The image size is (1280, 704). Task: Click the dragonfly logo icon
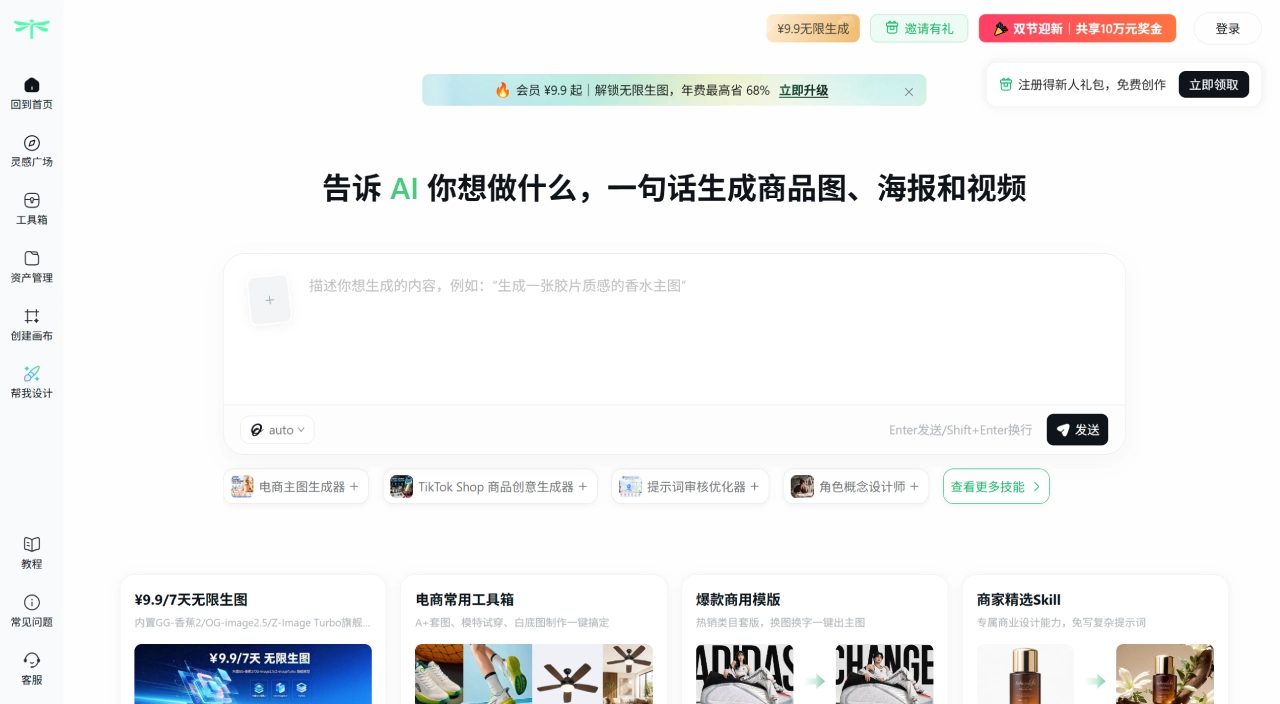[x=32, y=28]
